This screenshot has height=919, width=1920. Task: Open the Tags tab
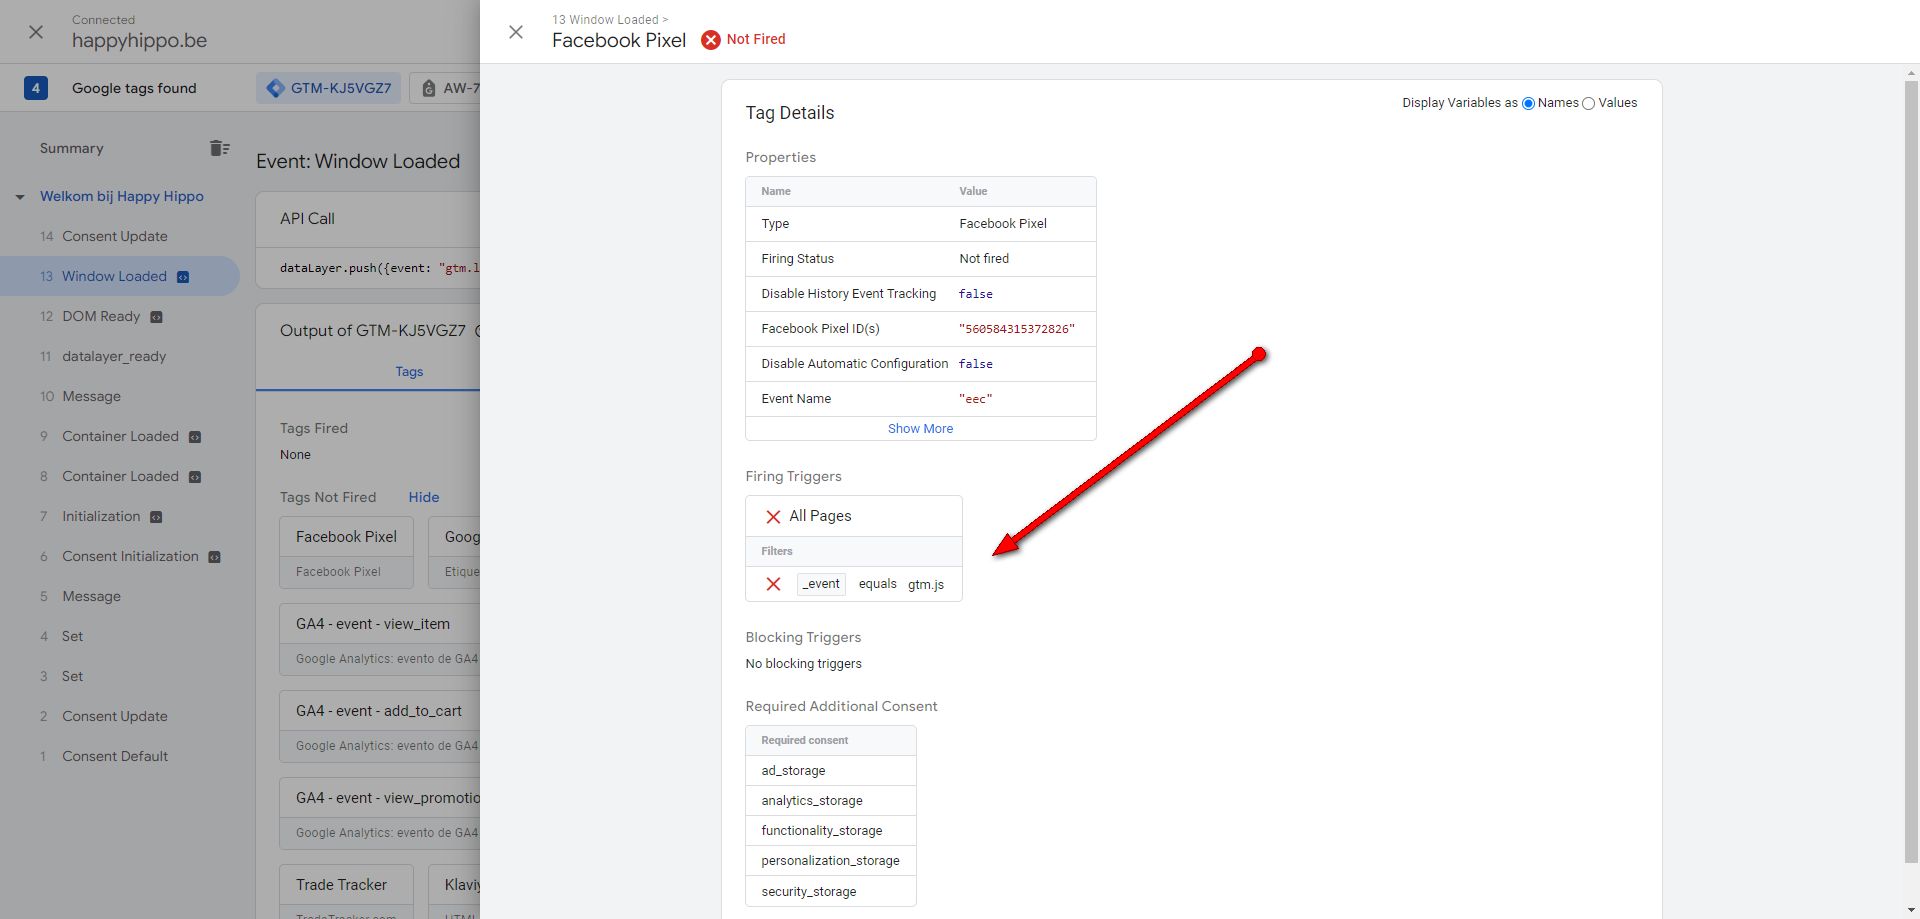[409, 371]
